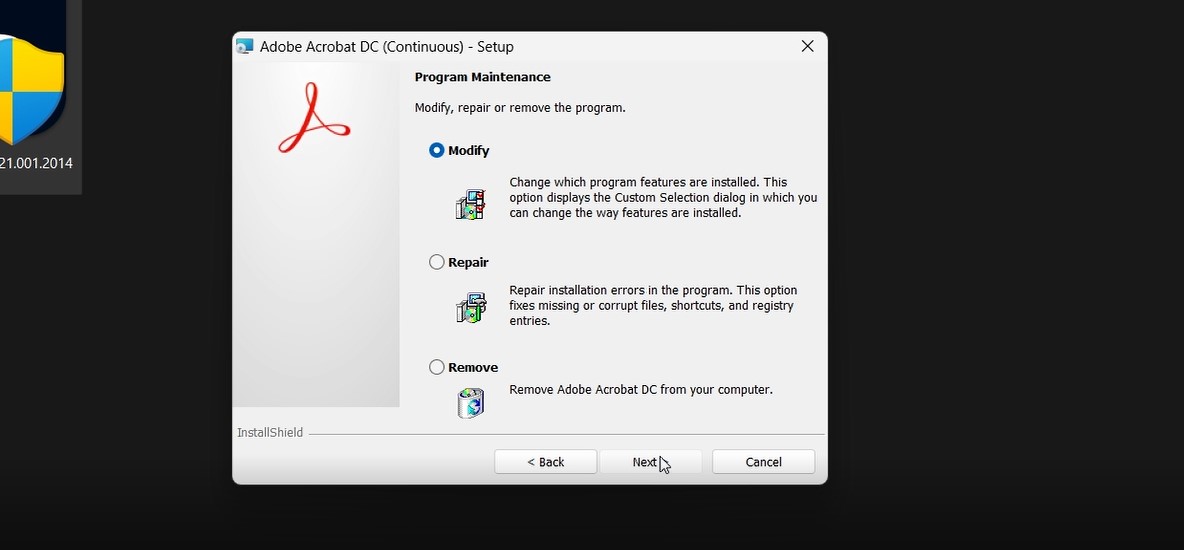Click the InstallShield label
This screenshot has width=1184, height=550.
click(270, 433)
